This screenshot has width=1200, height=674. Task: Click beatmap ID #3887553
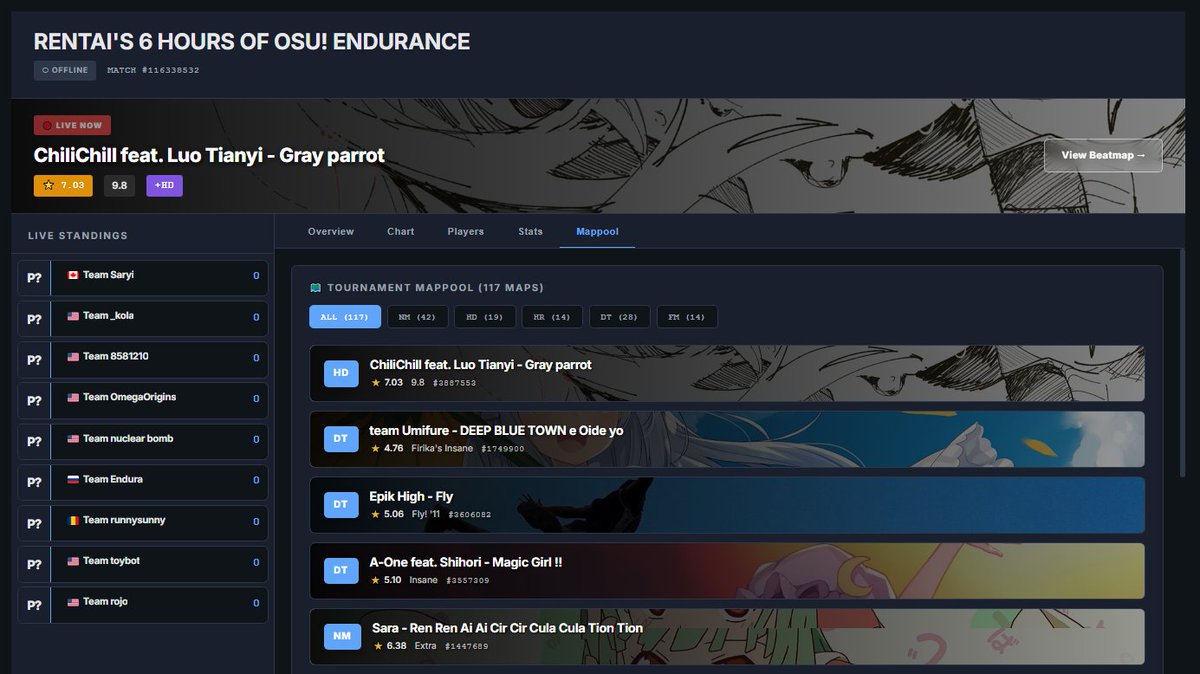click(454, 383)
